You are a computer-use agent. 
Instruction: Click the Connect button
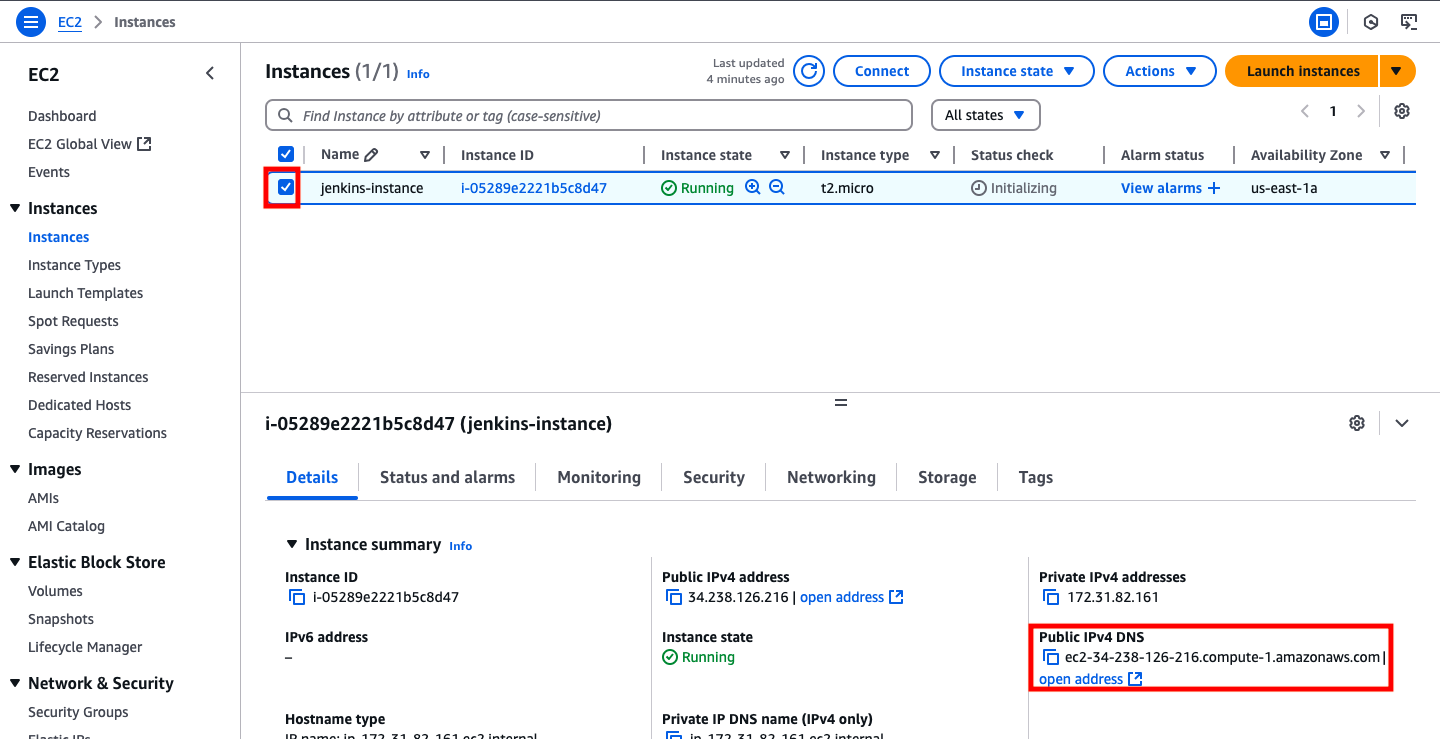tap(882, 71)
